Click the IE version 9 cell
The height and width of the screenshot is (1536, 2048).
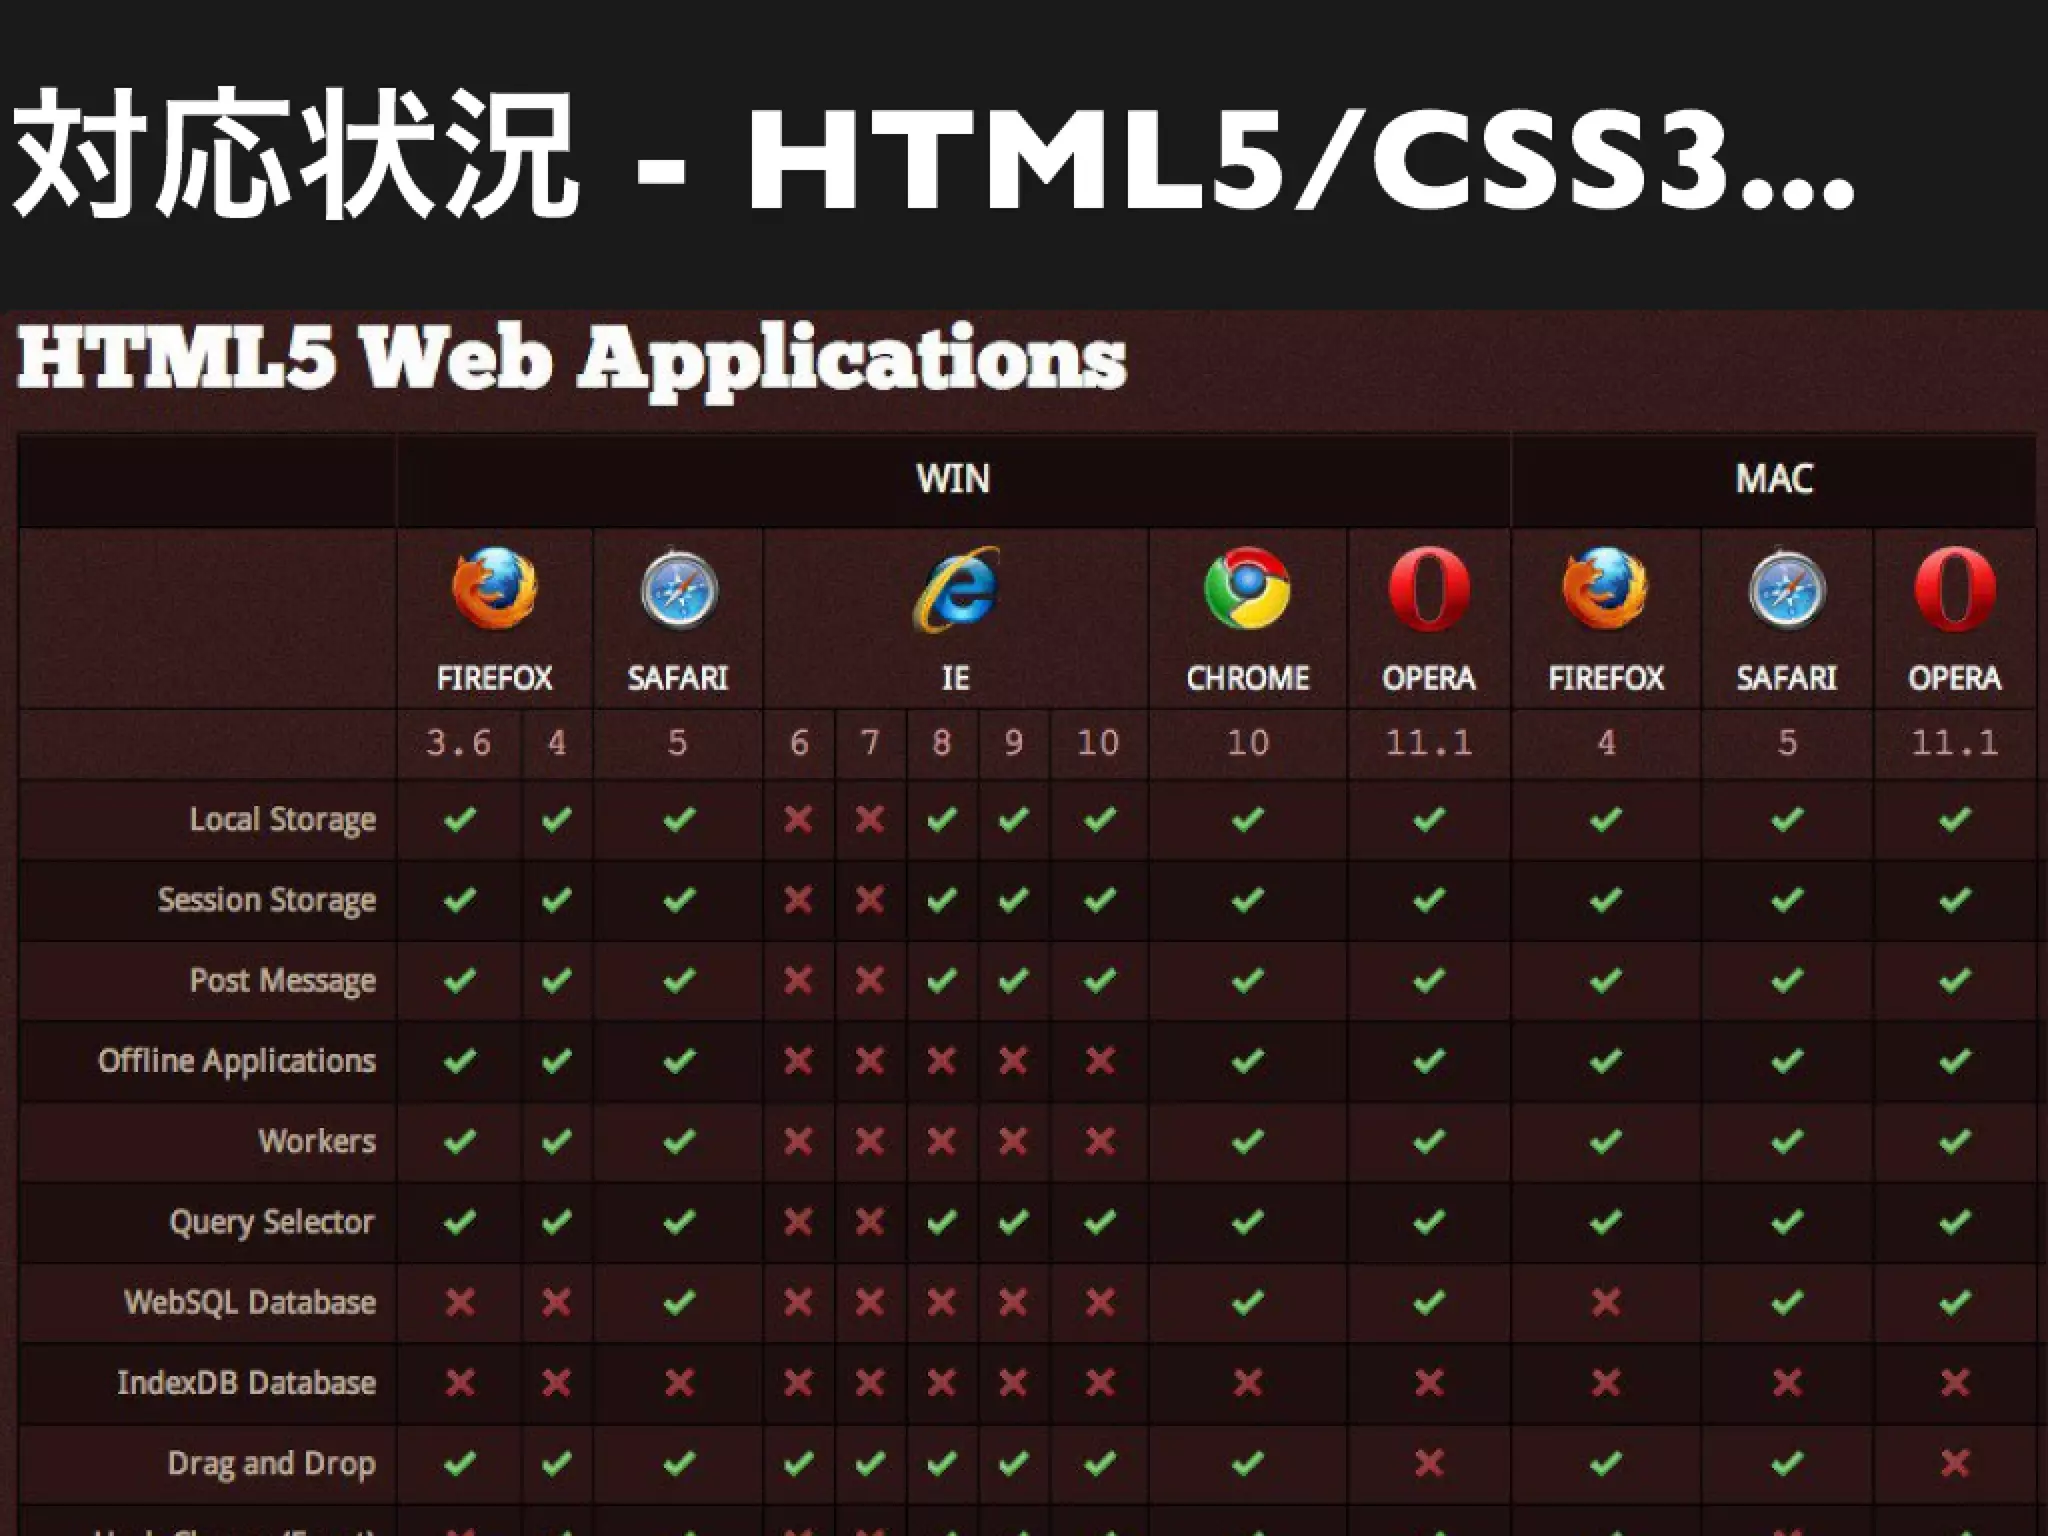1013,743
